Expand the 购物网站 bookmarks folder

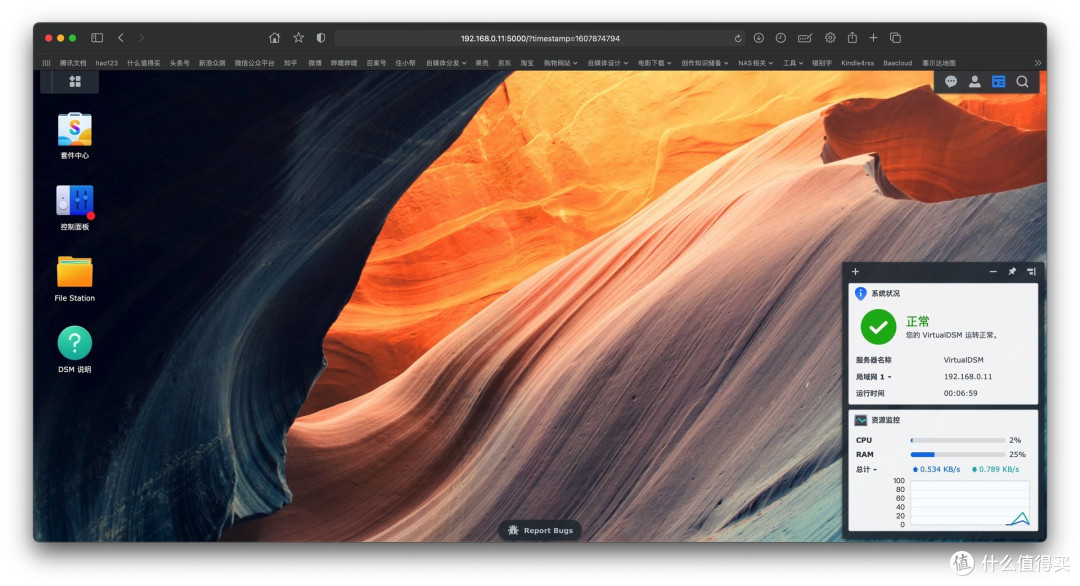tap(561, 63)
